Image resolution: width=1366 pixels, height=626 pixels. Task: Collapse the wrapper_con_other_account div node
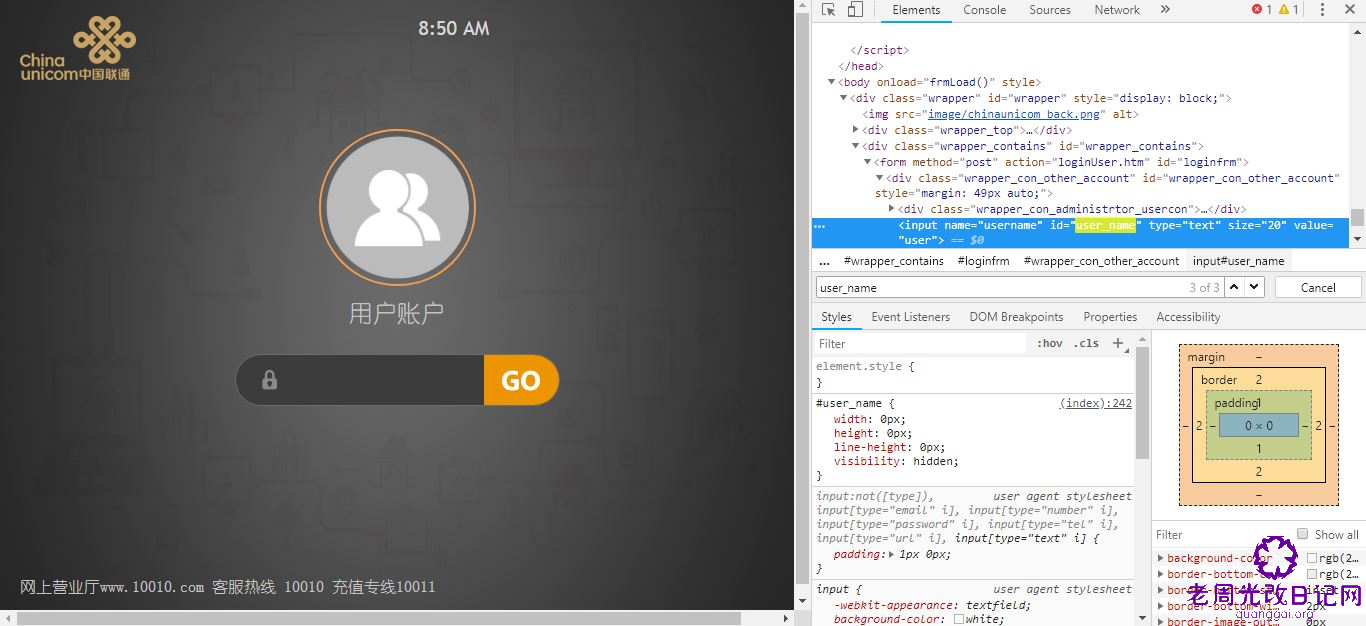point(880,178)
